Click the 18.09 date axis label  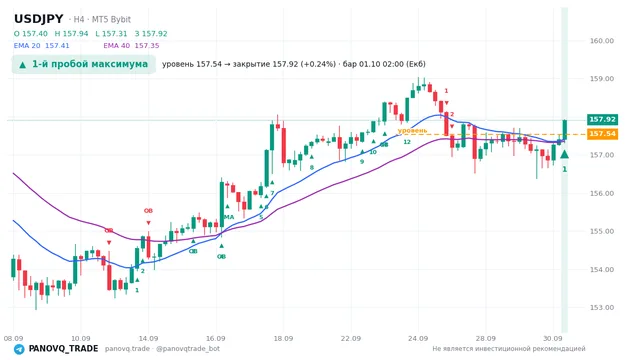(283, 338)
